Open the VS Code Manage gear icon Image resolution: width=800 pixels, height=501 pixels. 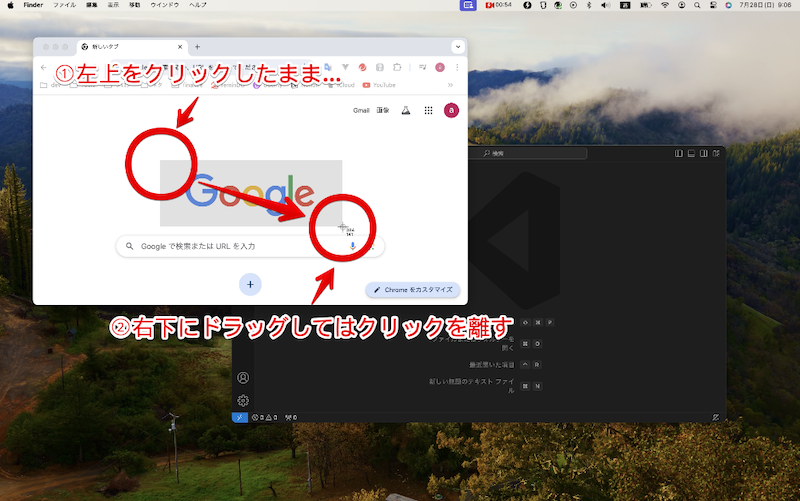pos(243,400)
